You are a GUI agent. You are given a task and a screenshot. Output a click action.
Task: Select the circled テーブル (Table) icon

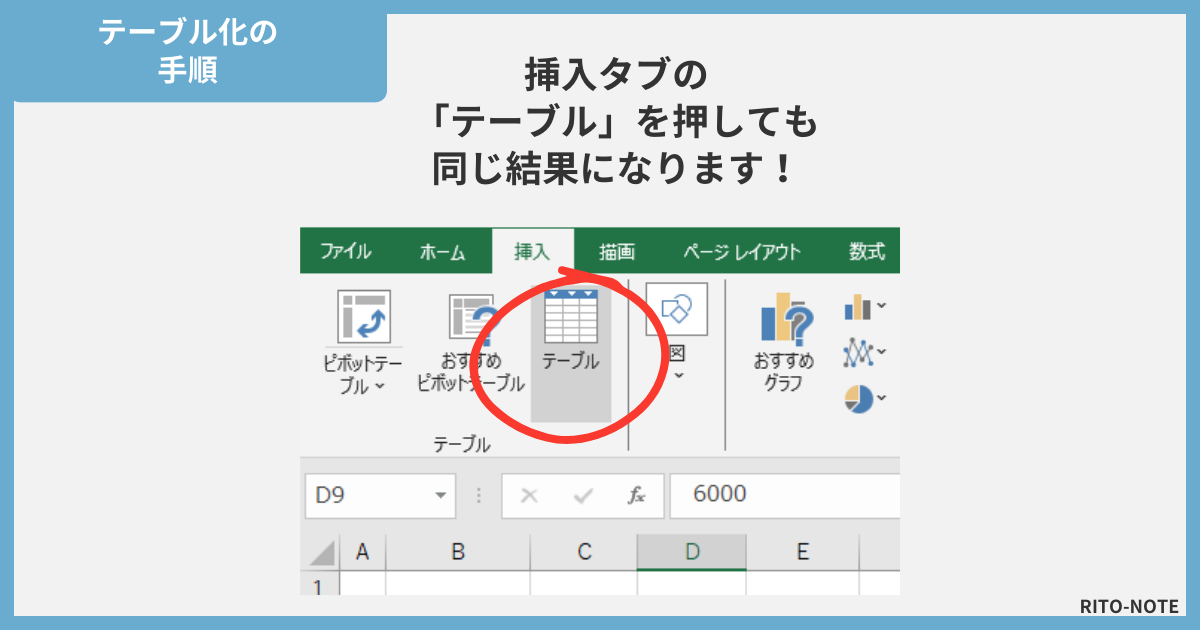(x=570, y=315)
